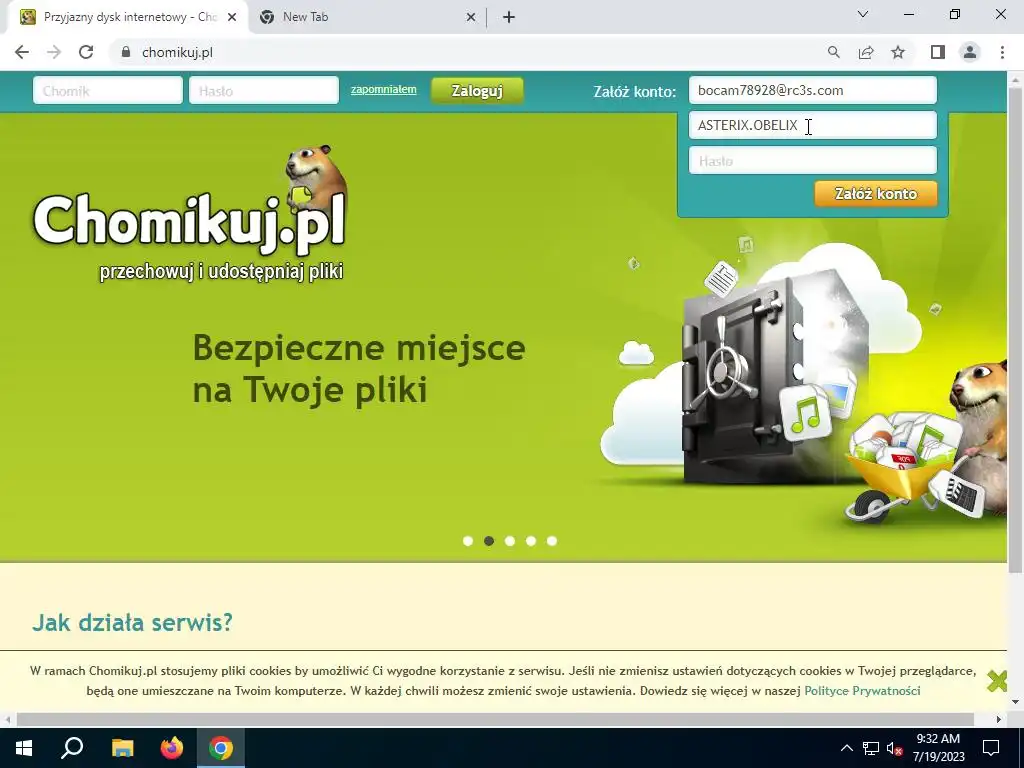Click the green Zaloguj button
1024x768 pixels.
coord(477,90)
